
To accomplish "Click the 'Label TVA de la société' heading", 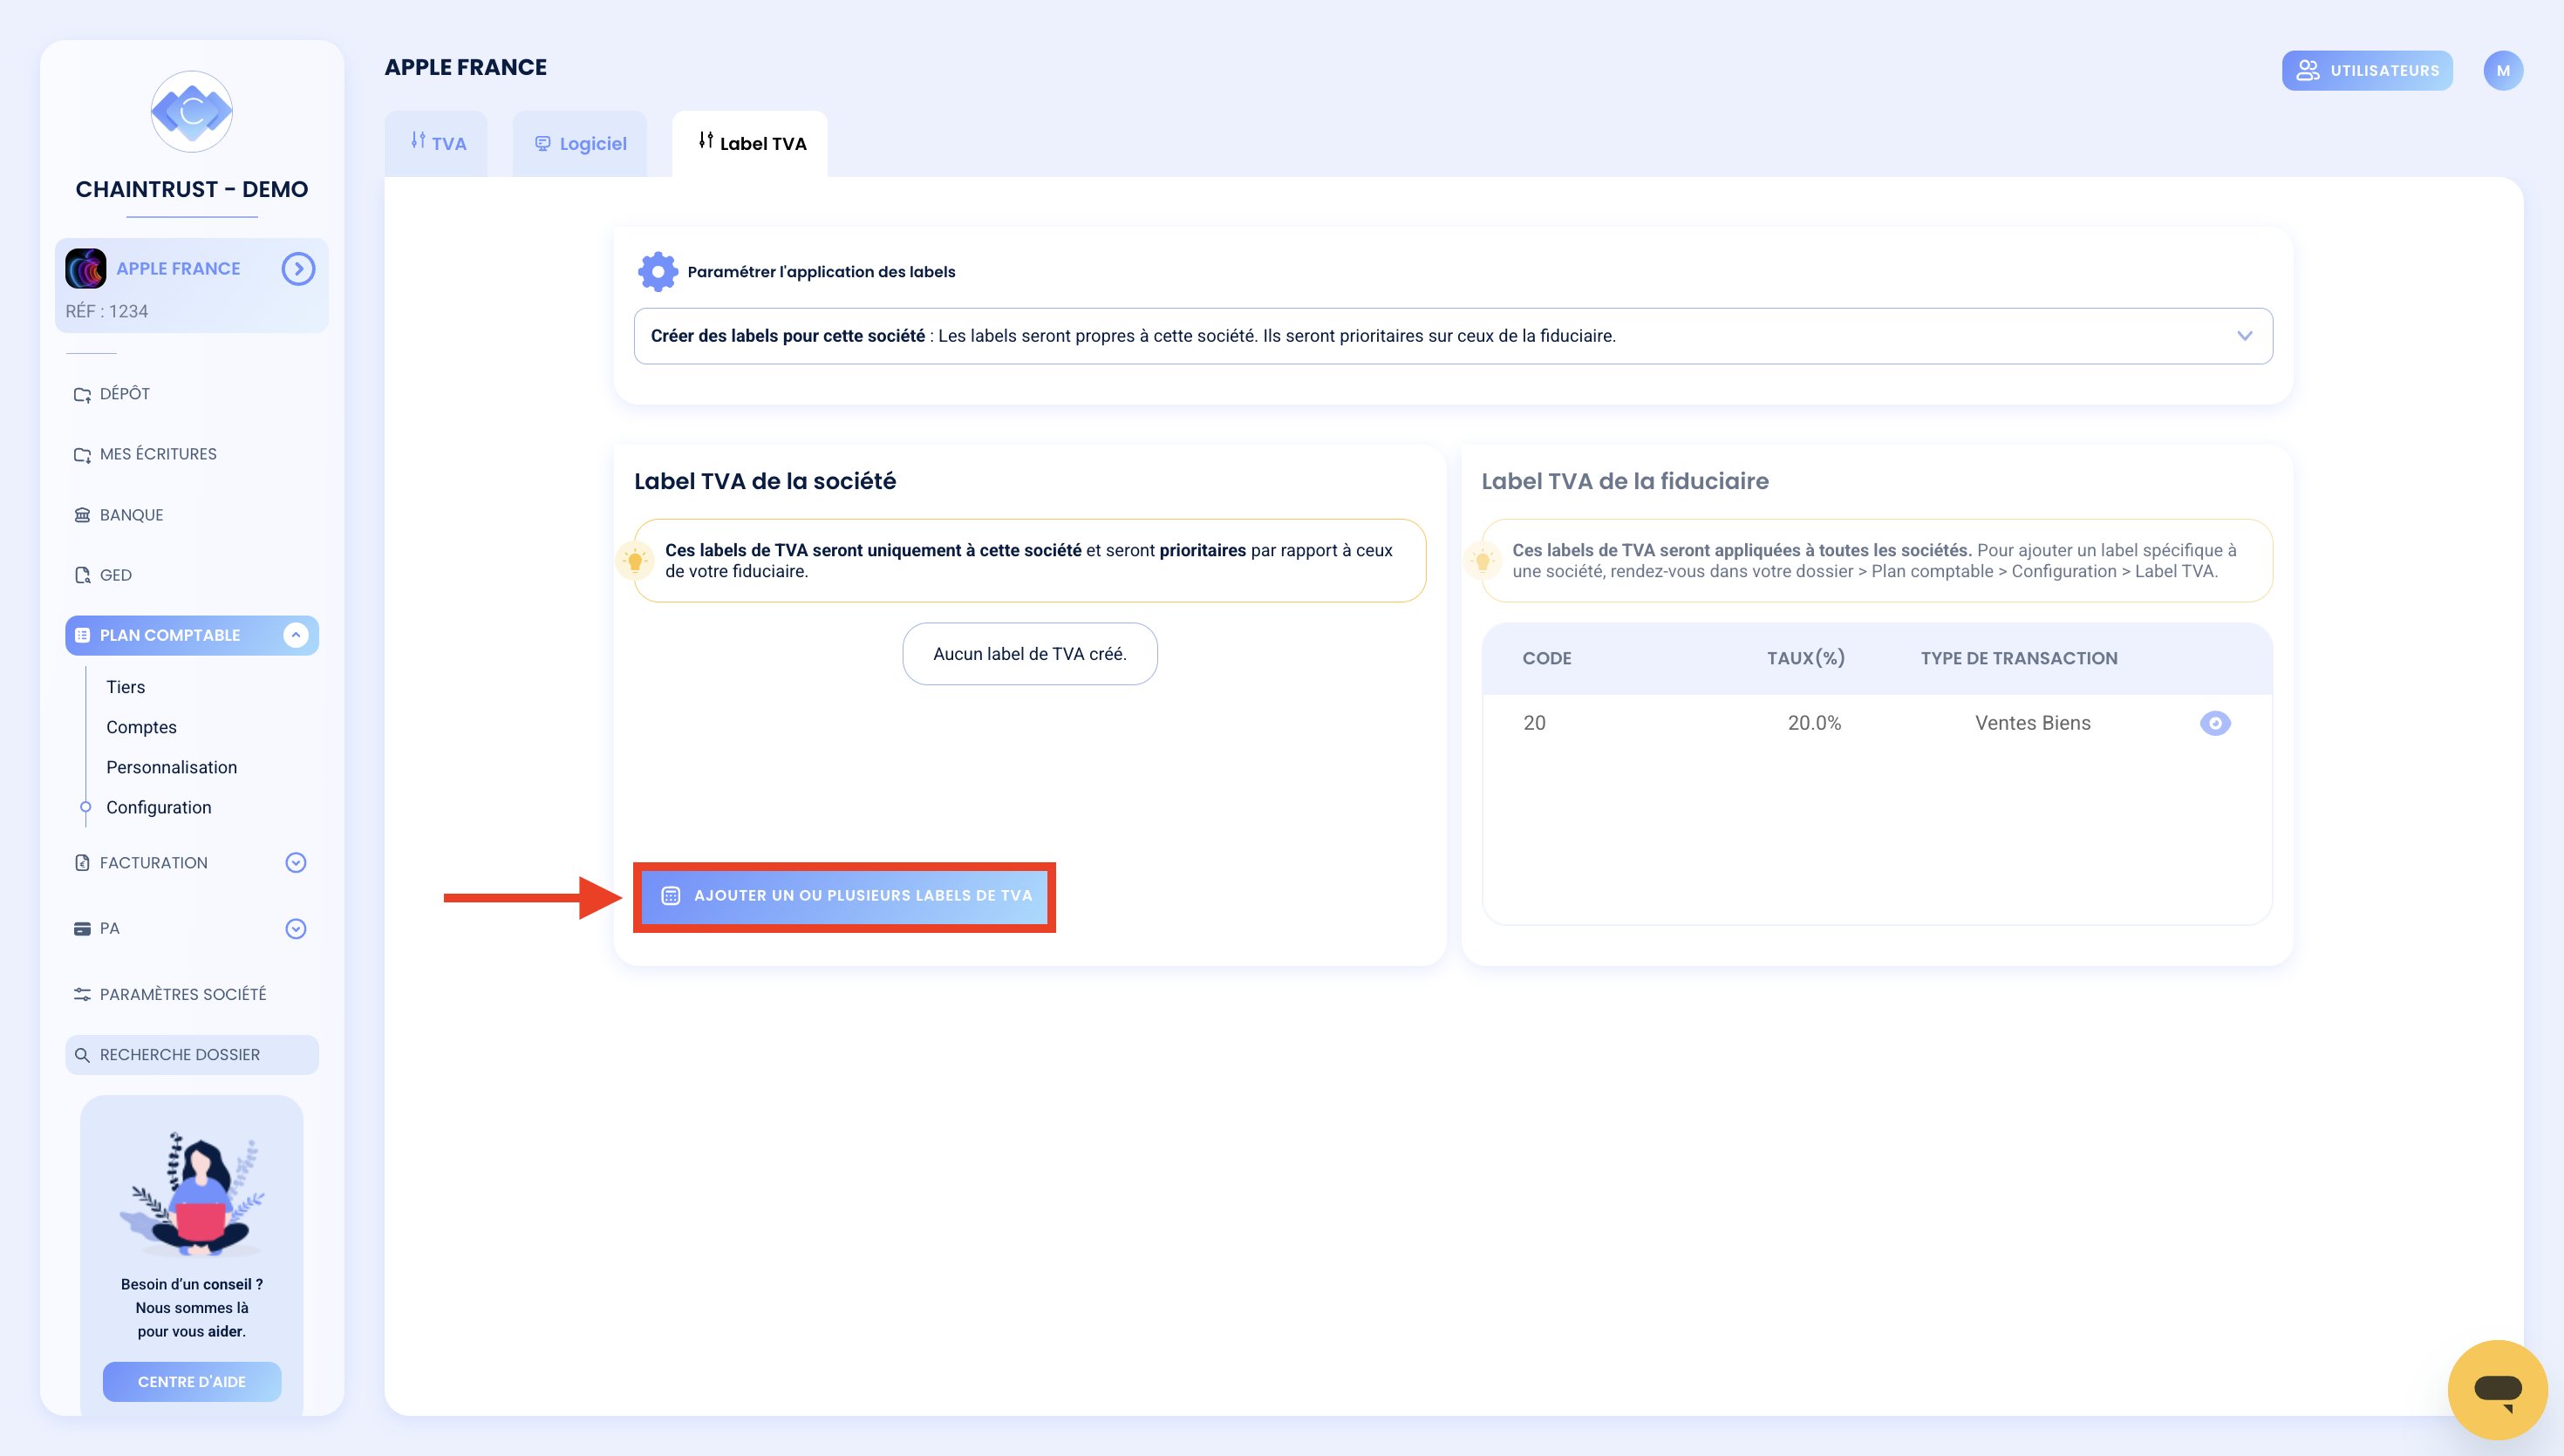I will tap(765, 481).
